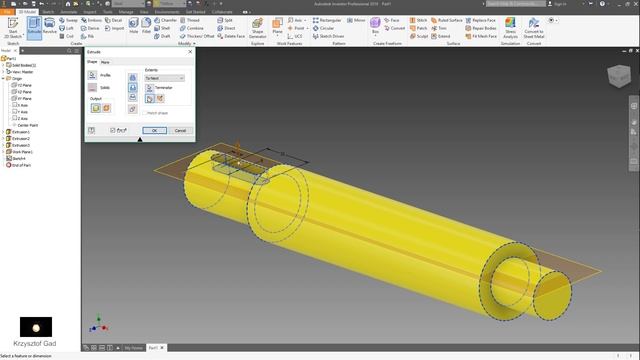Screen dimensions: 640x360
Task: Open the Extents To Next dropdown
Action: [164, 78]
